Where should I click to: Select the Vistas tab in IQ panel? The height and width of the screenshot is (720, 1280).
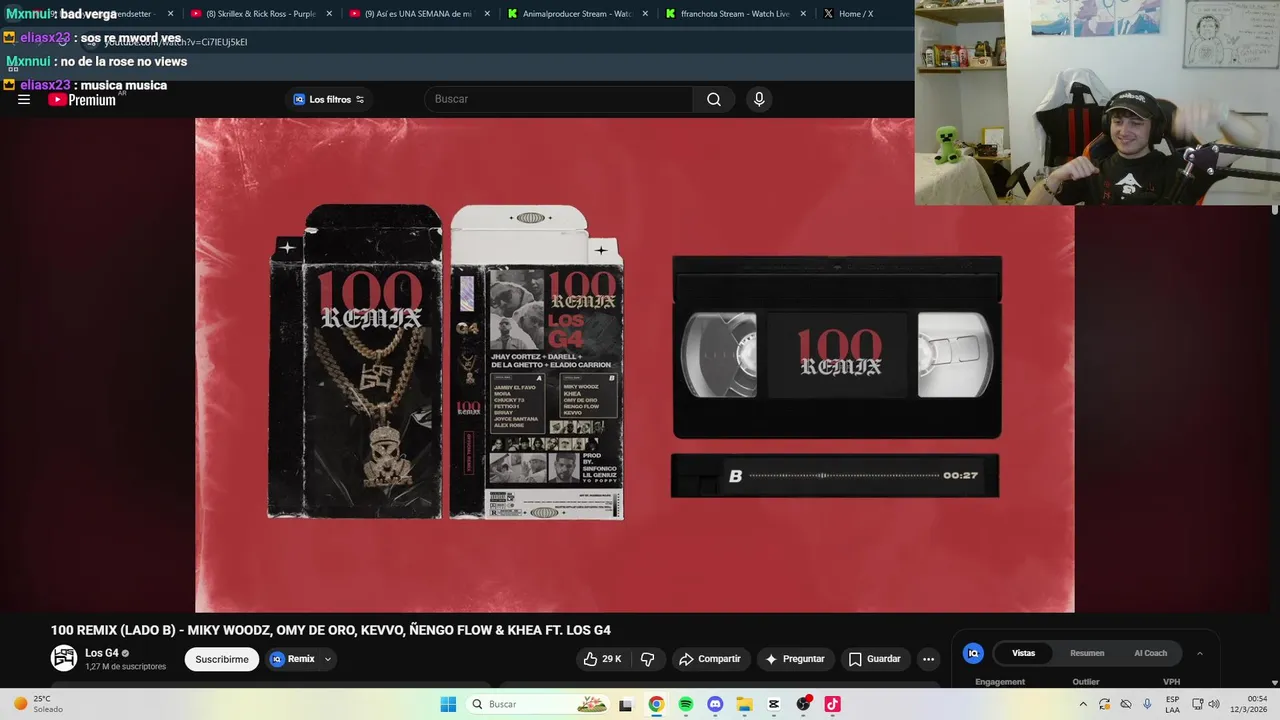click(1023, 653)
